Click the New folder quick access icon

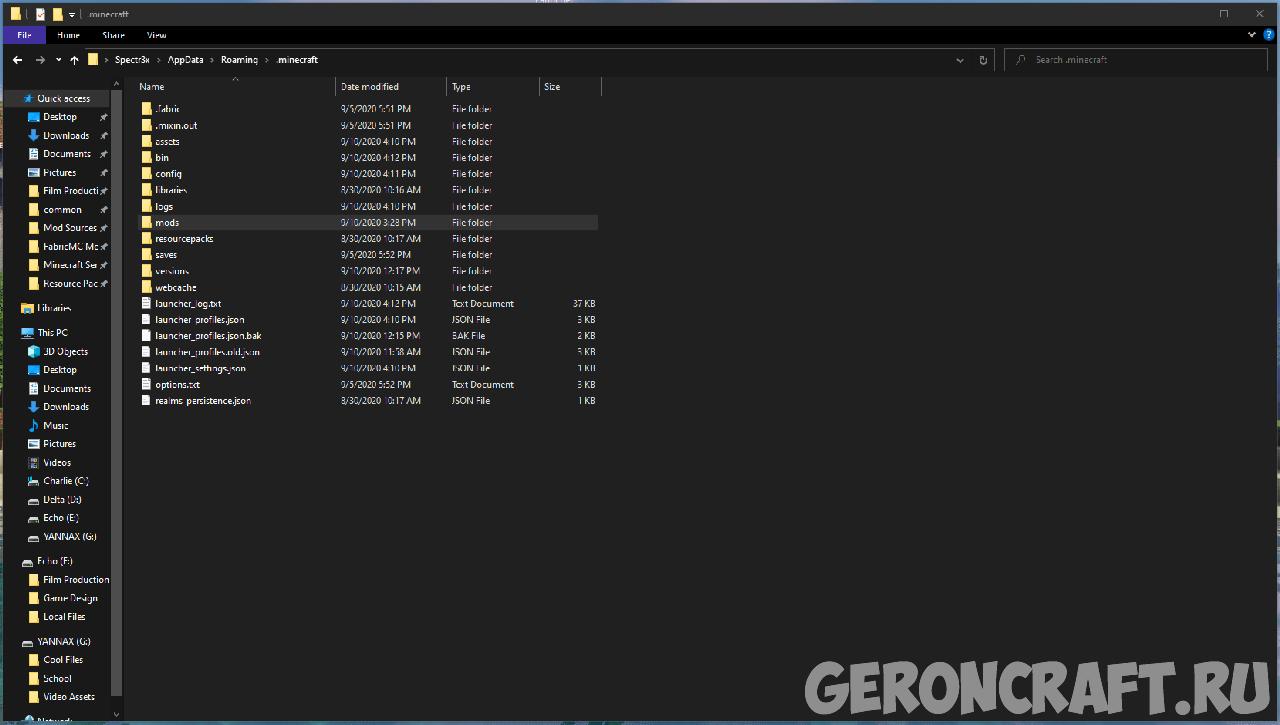57,14
